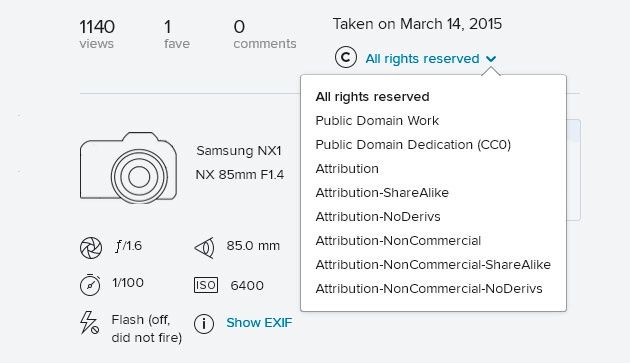This screenshot has height=363, width=630.
Task: Open the All rights reserved license dropdown
Action: (x=431, y=59)
